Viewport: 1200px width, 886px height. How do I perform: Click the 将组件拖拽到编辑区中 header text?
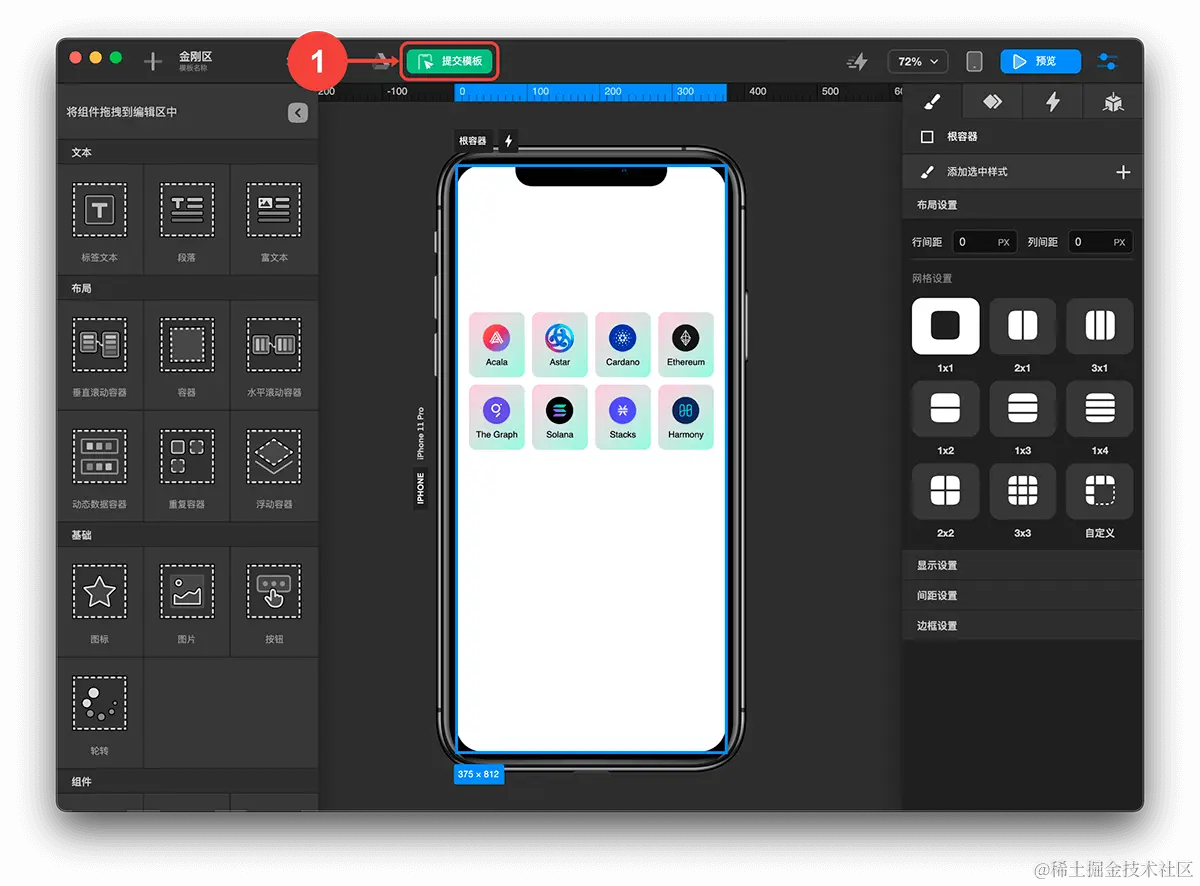click(x=122, y=113)
